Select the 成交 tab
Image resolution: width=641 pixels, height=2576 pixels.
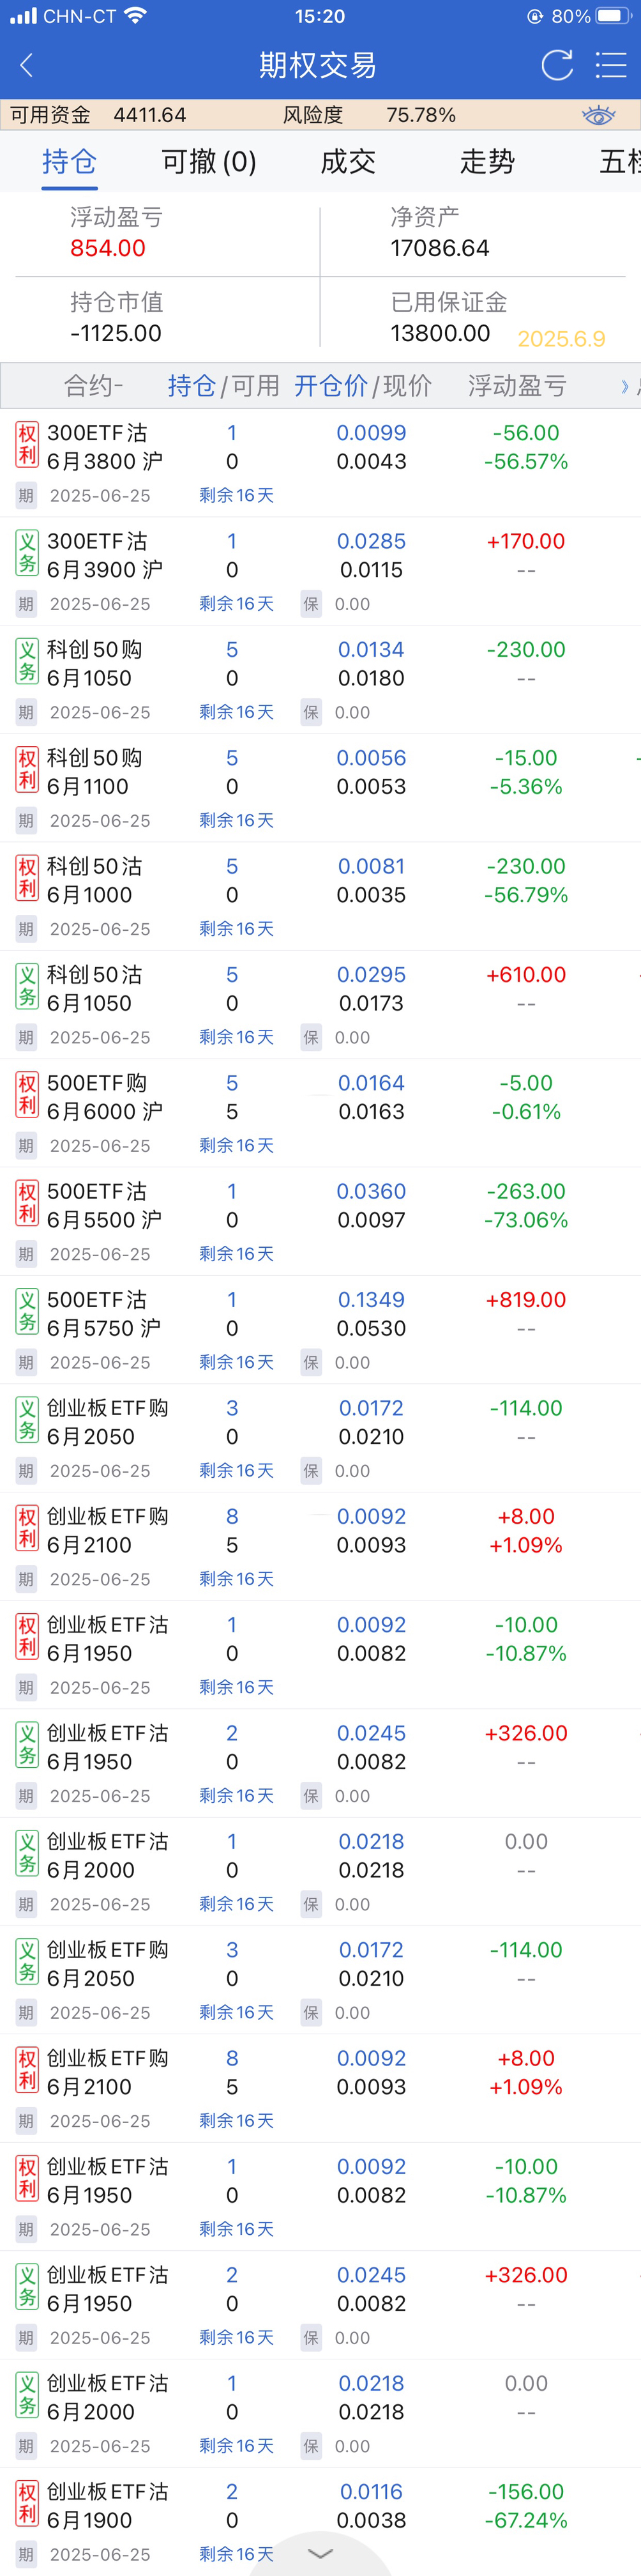pyautogui.click(x=348, y=162)
